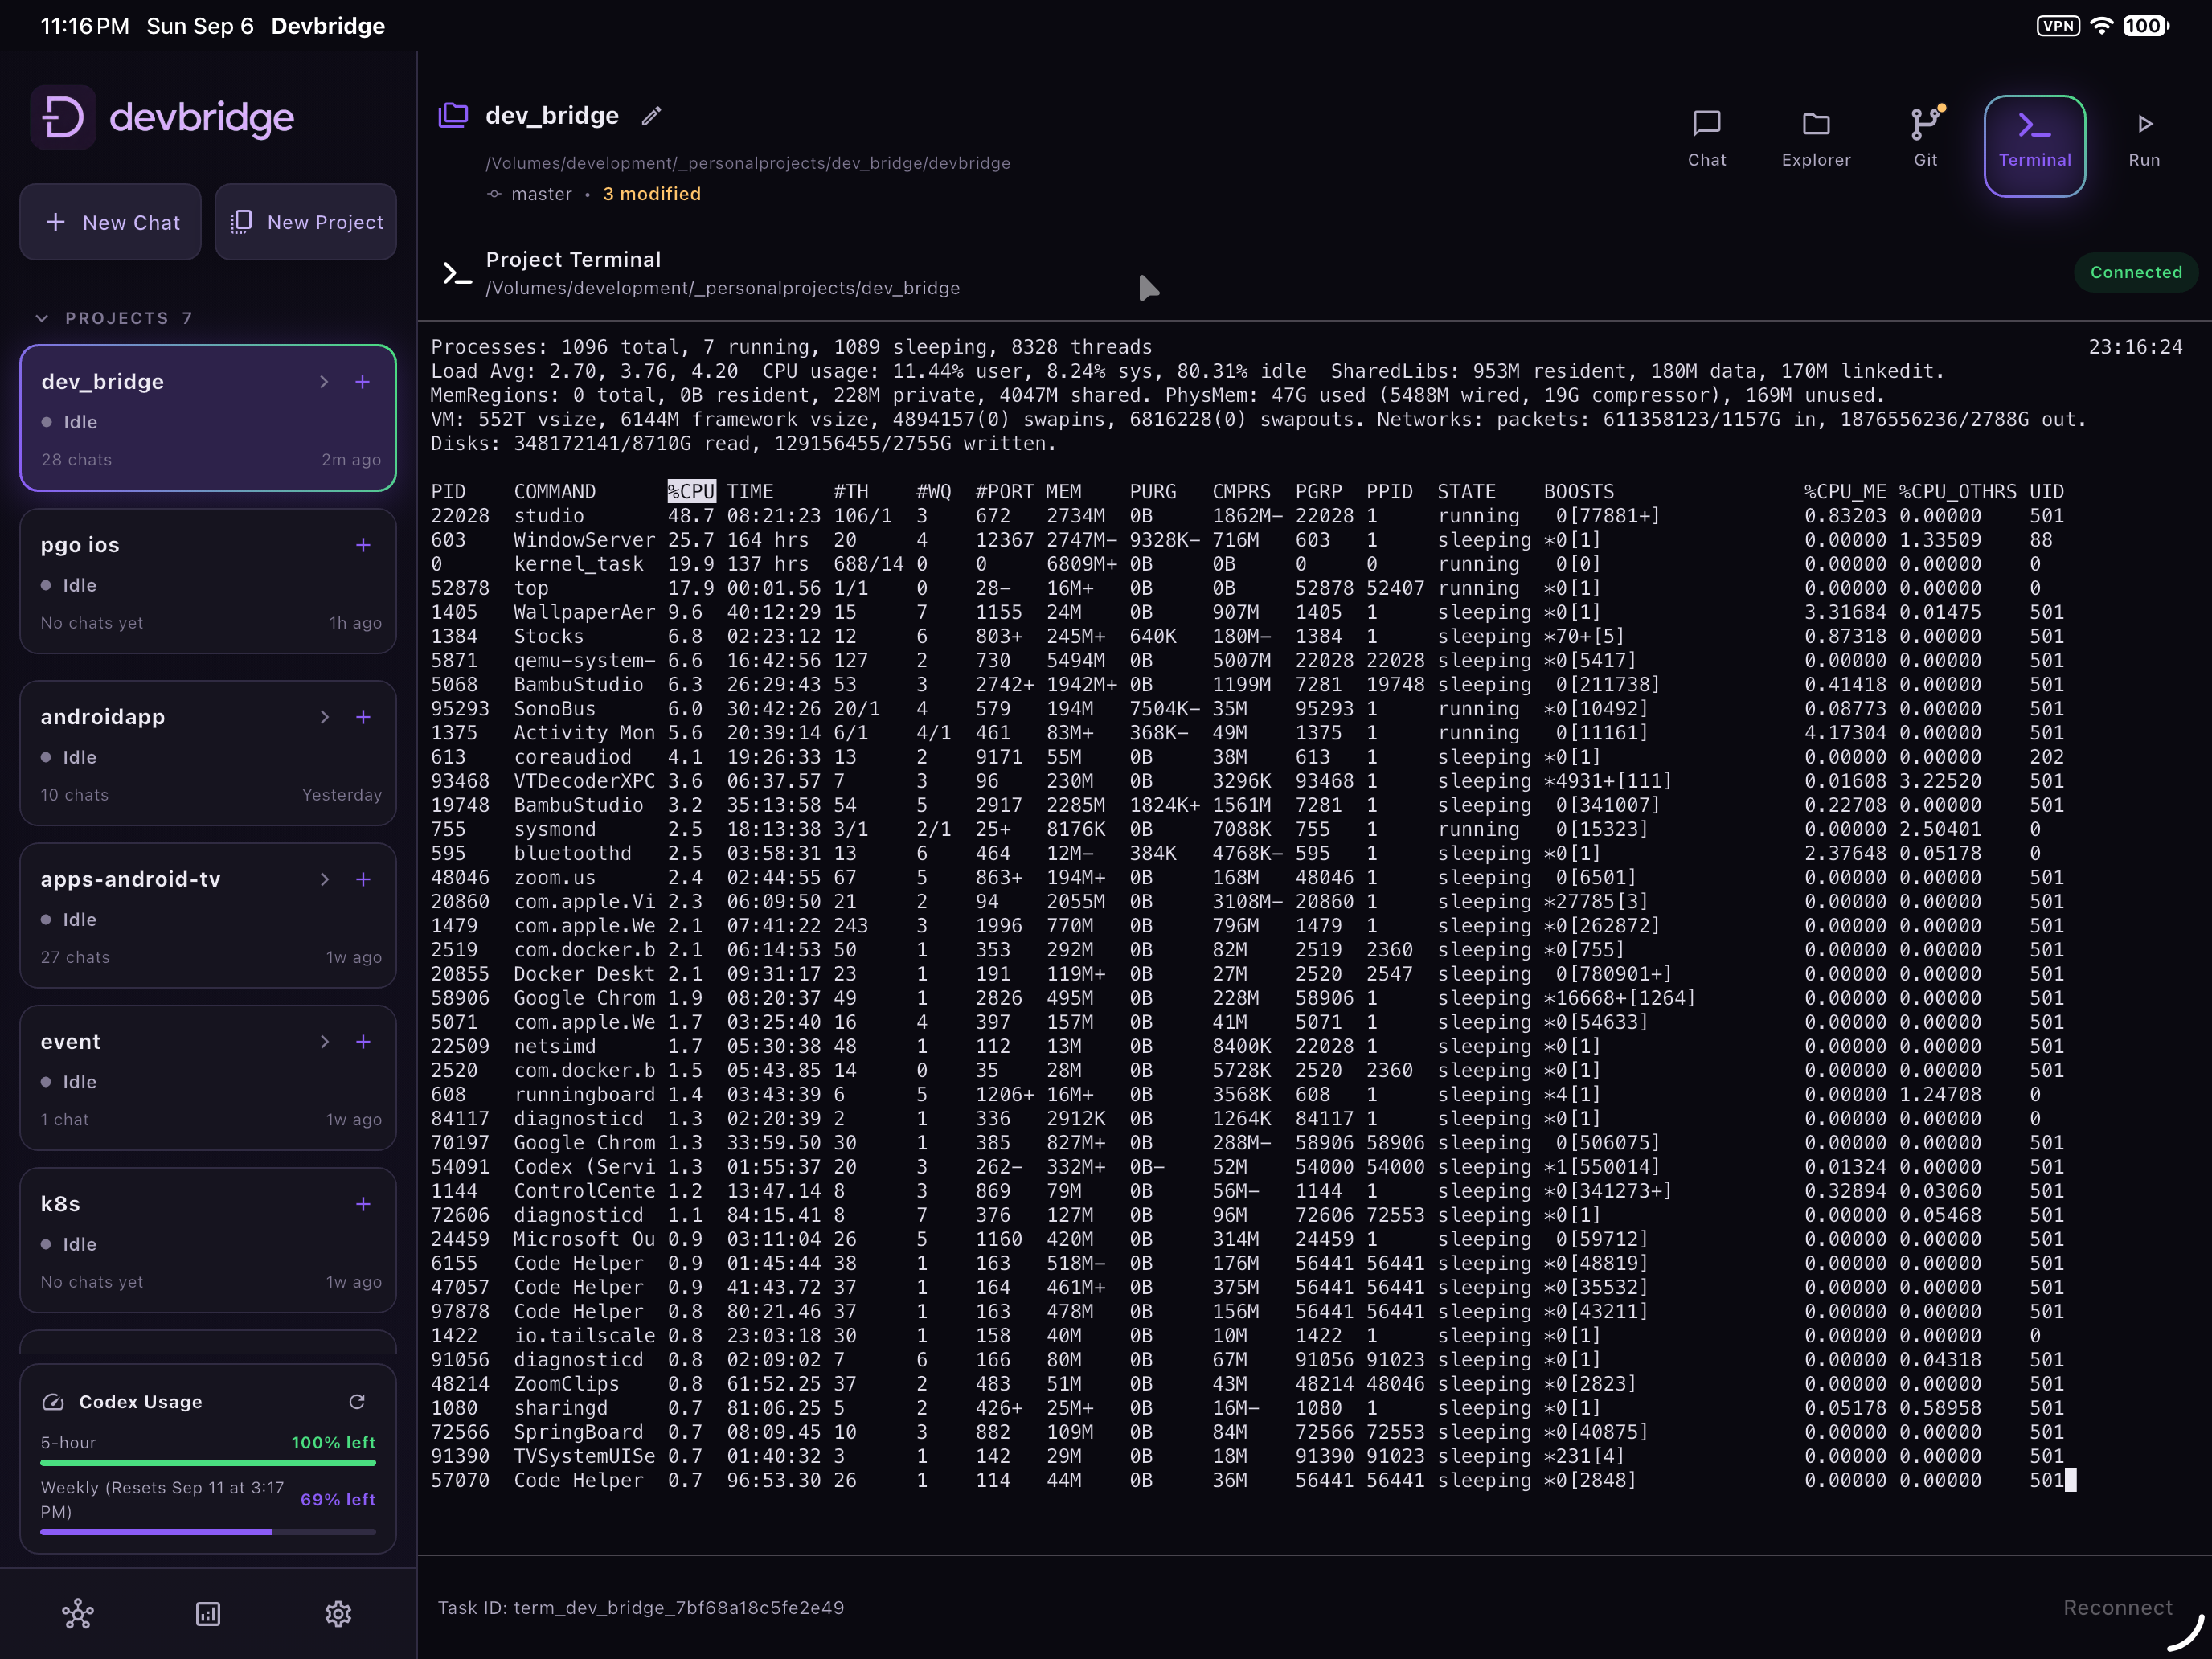
Task: Collapse the PROJECTS section
Action: [x=42, y=318]
